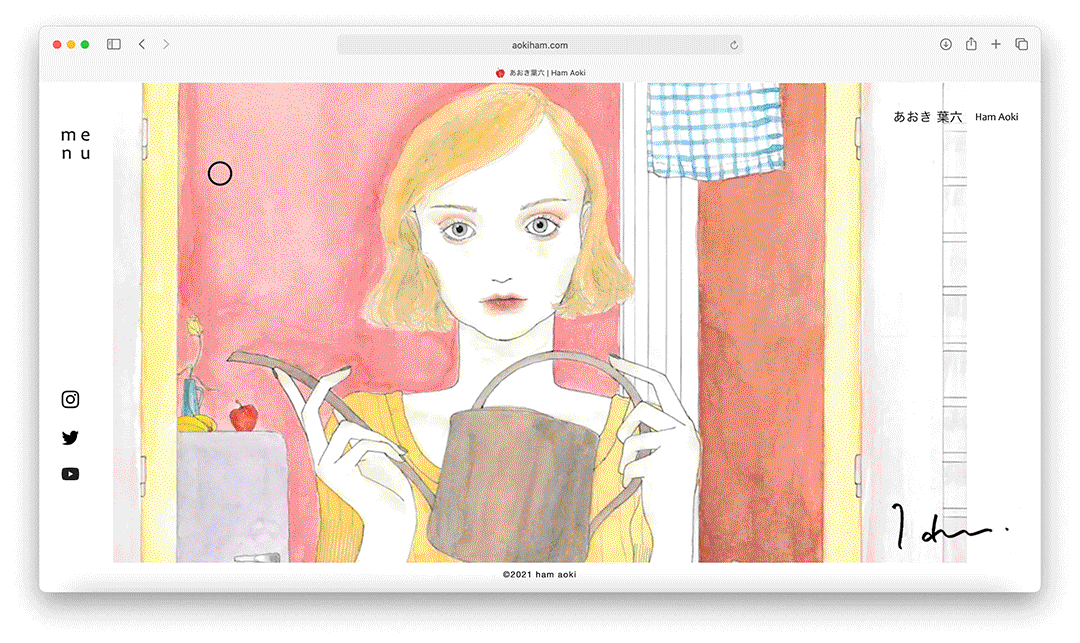1080x643 pixels.
Task: Click the 'Ham Aoki' name link
Action: coord(996,117)
